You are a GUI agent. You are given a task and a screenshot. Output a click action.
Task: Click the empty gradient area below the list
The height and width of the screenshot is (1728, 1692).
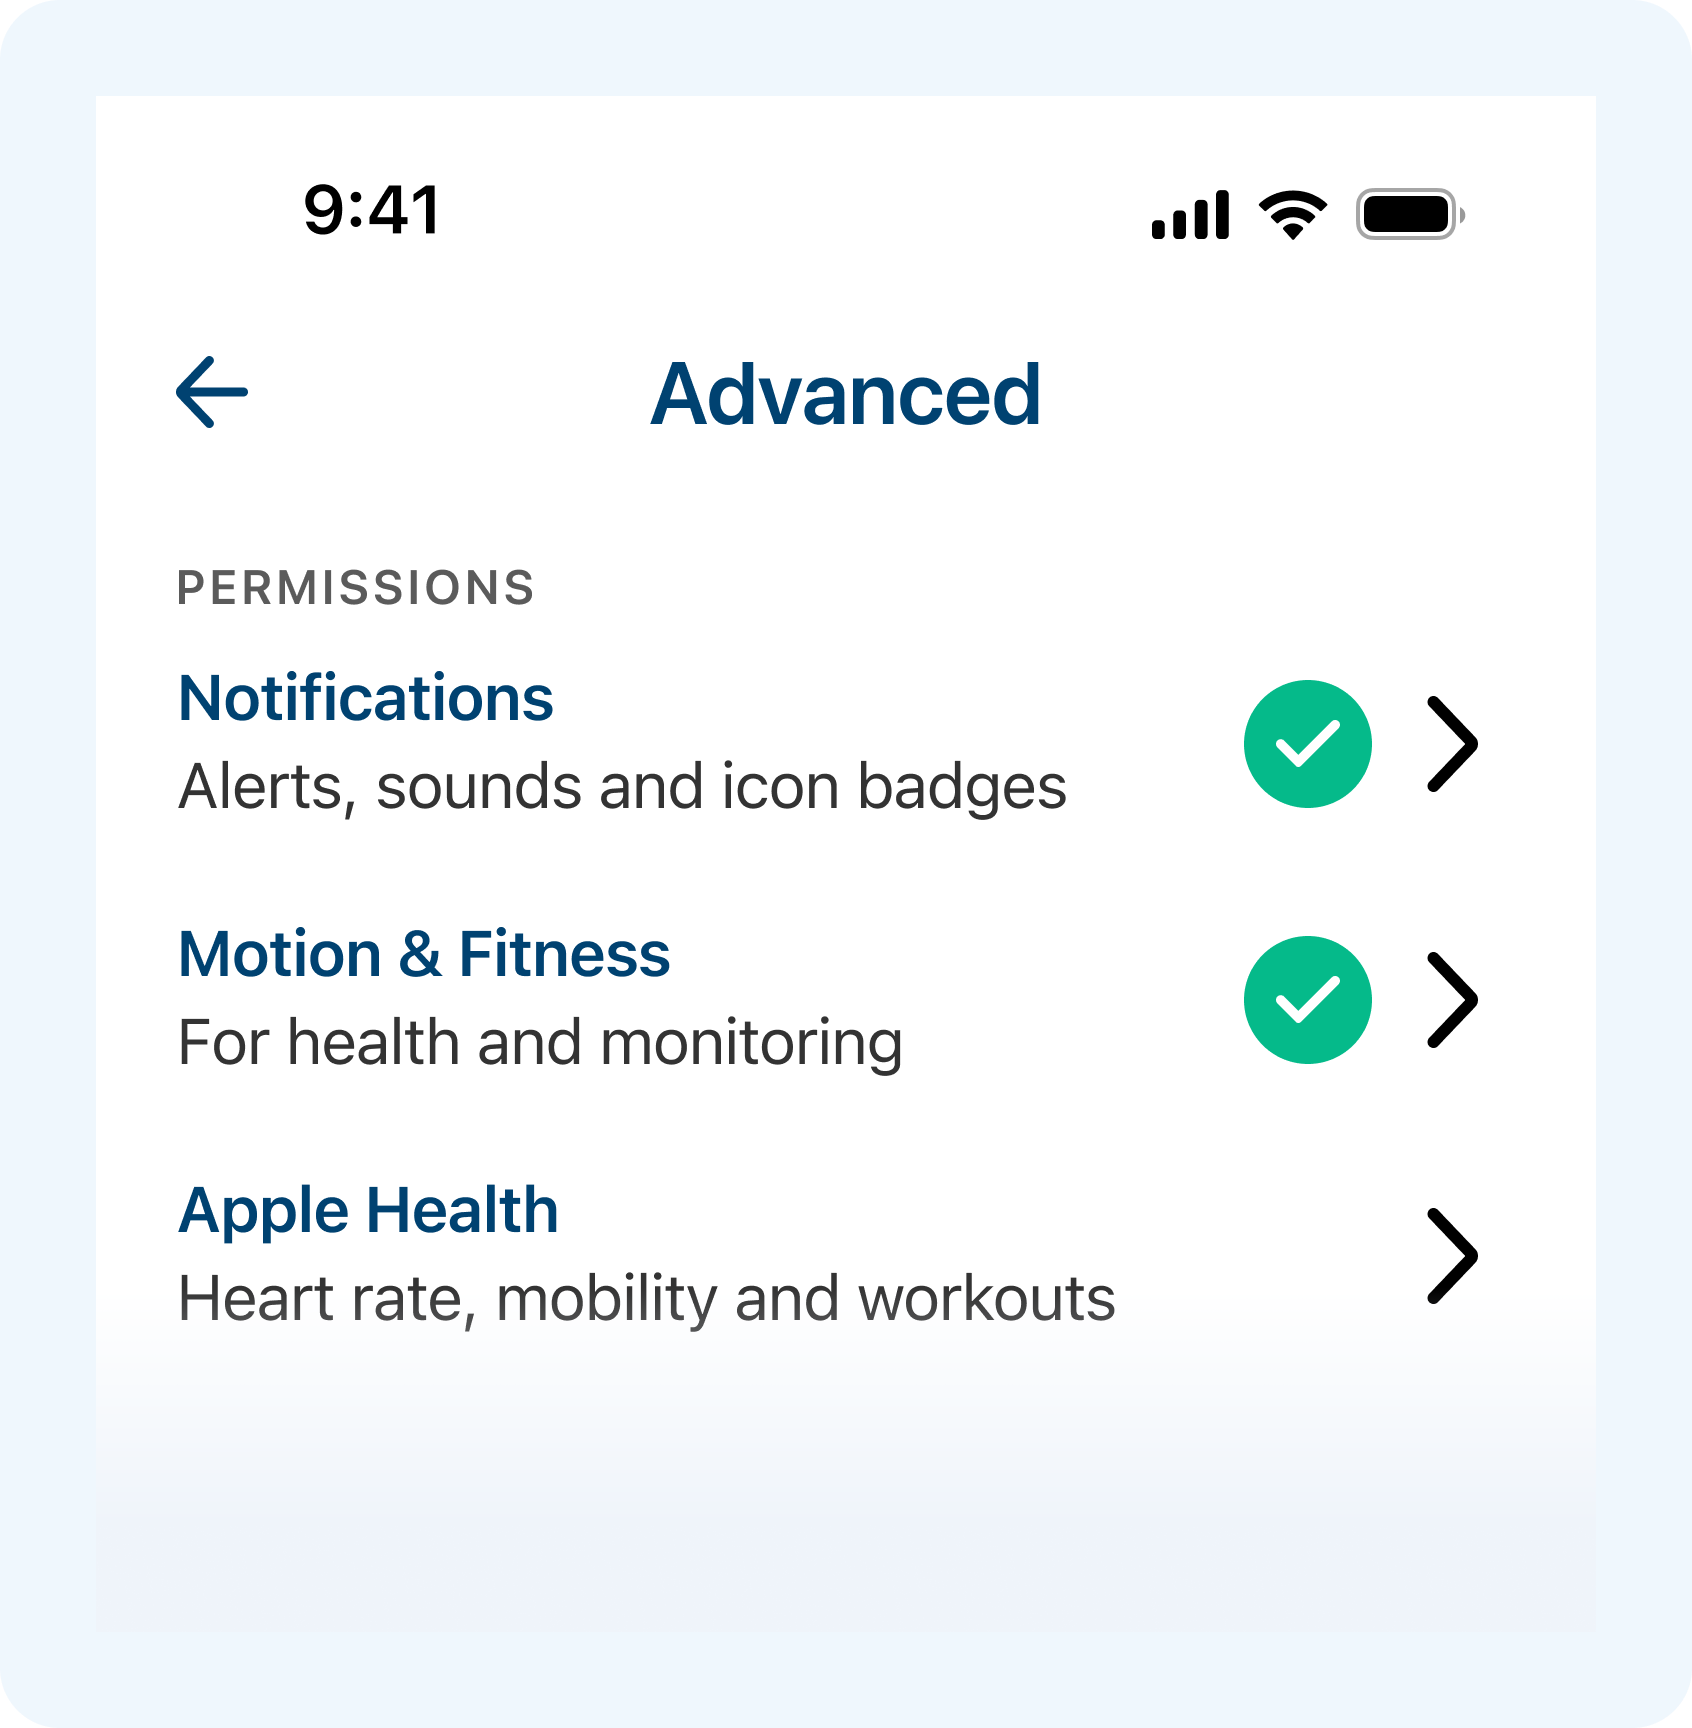(x=846, y=1500)
